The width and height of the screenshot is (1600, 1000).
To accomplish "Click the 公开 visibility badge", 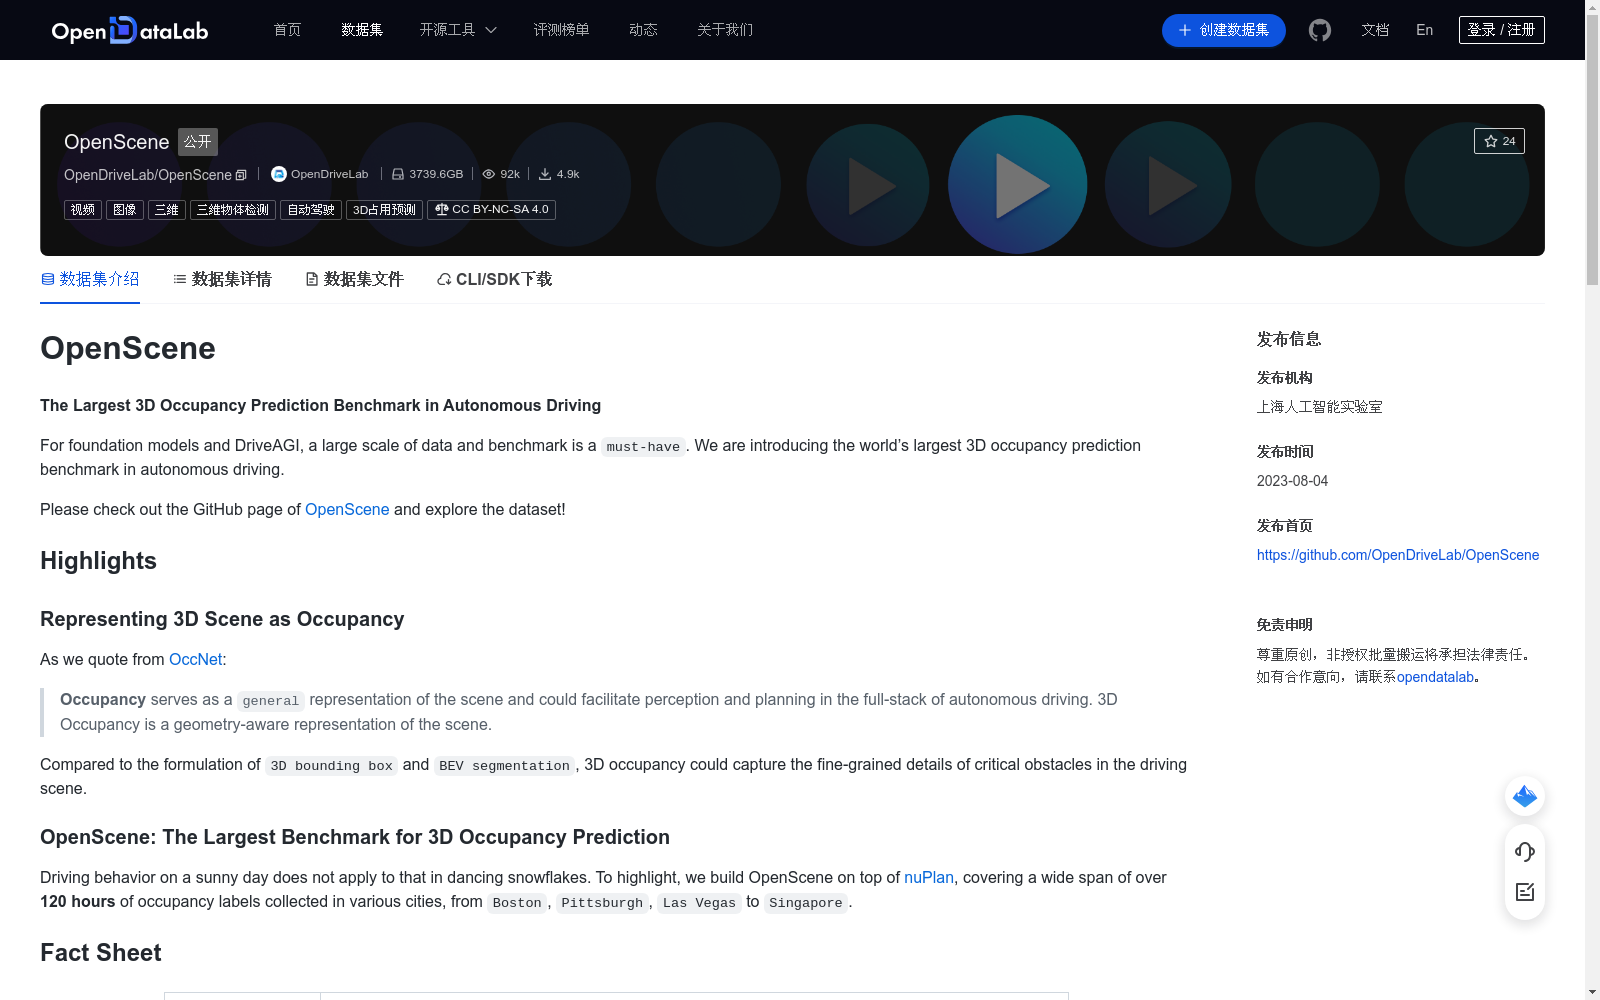I will tap(198, 141).
